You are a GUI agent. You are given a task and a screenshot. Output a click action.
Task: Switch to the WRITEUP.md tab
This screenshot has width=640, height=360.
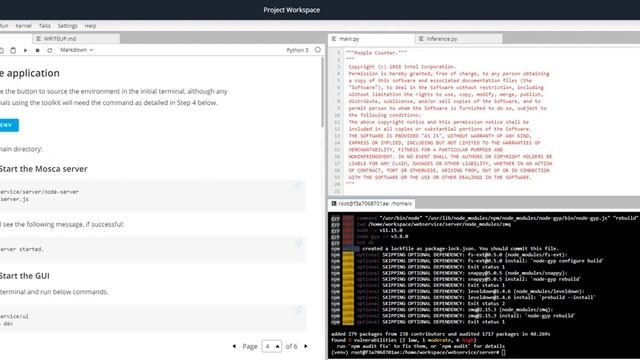(76, 39)
